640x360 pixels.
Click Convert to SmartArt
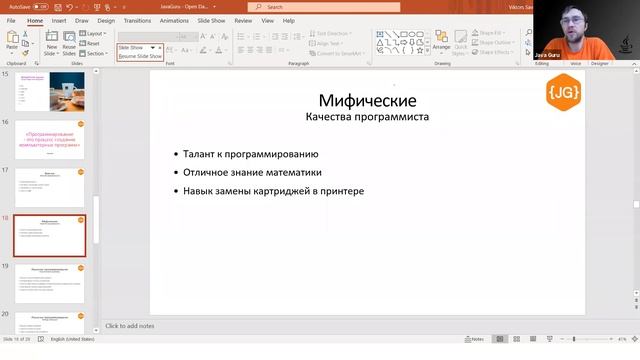pyautogui.click(x=337, y=53)
